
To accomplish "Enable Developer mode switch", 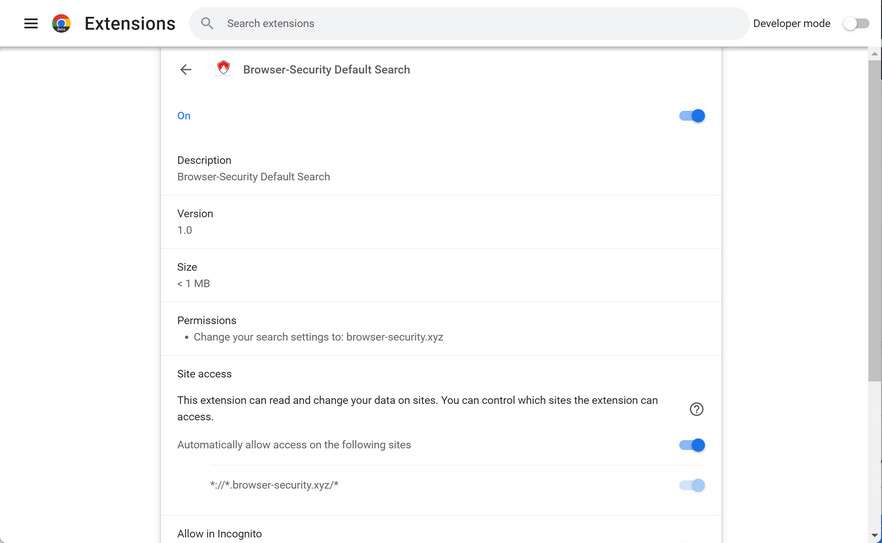I will click(855, 23).
